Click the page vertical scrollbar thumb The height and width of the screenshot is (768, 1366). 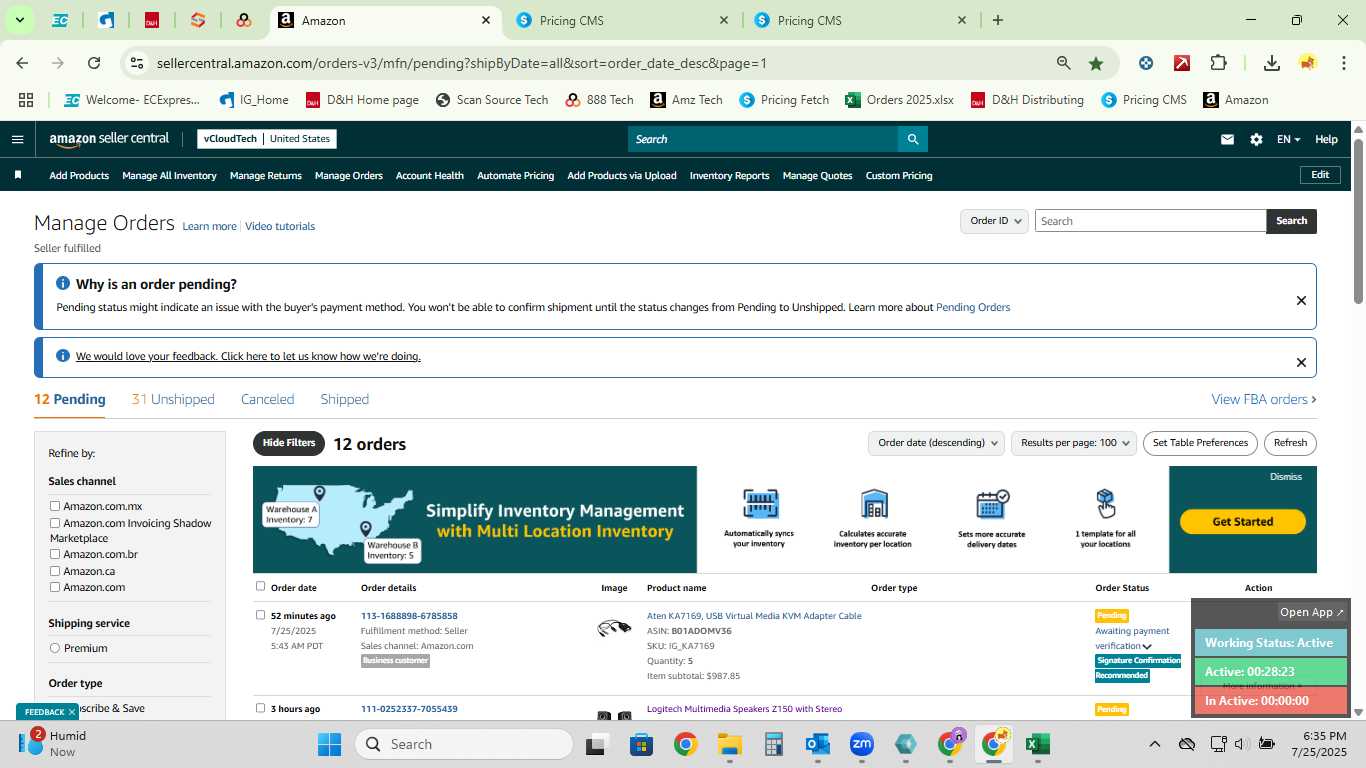(x=1358, y=220)
